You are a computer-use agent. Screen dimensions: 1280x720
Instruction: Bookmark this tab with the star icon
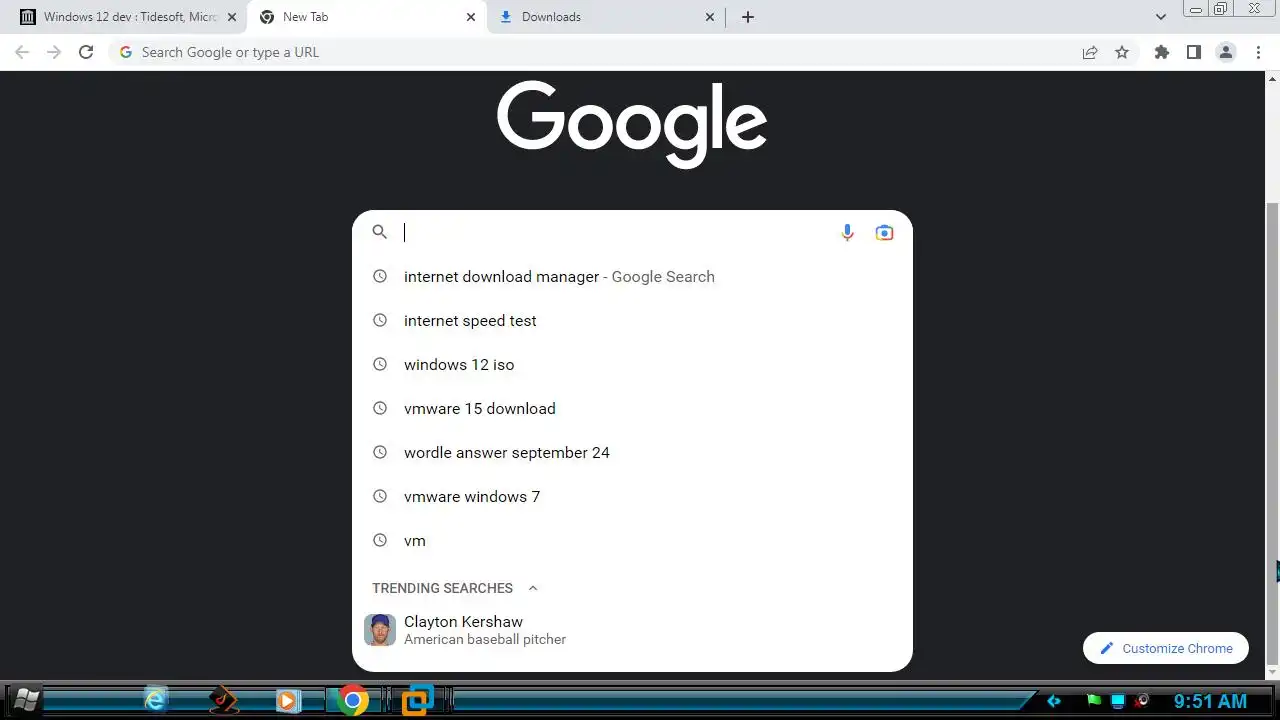(1122, 52)
